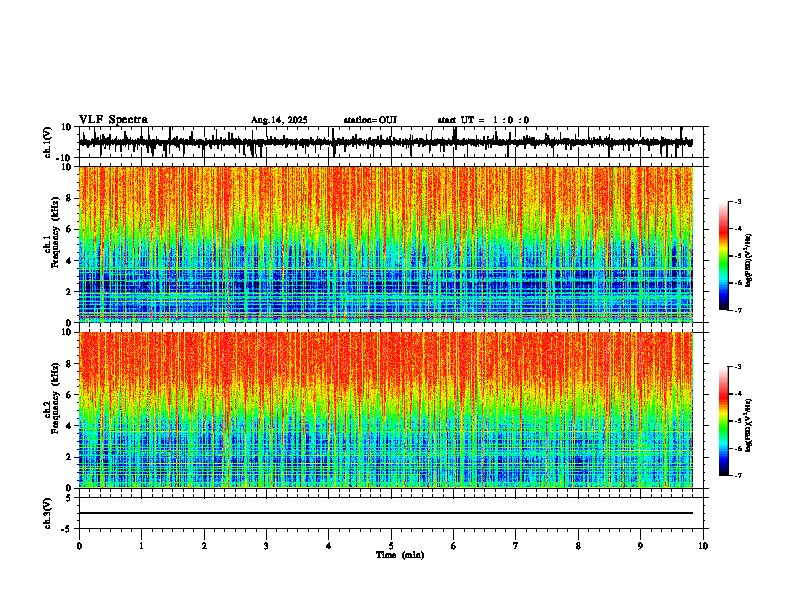
Task: Click time axis tick label "1"
Action: [x=141, y=546]
